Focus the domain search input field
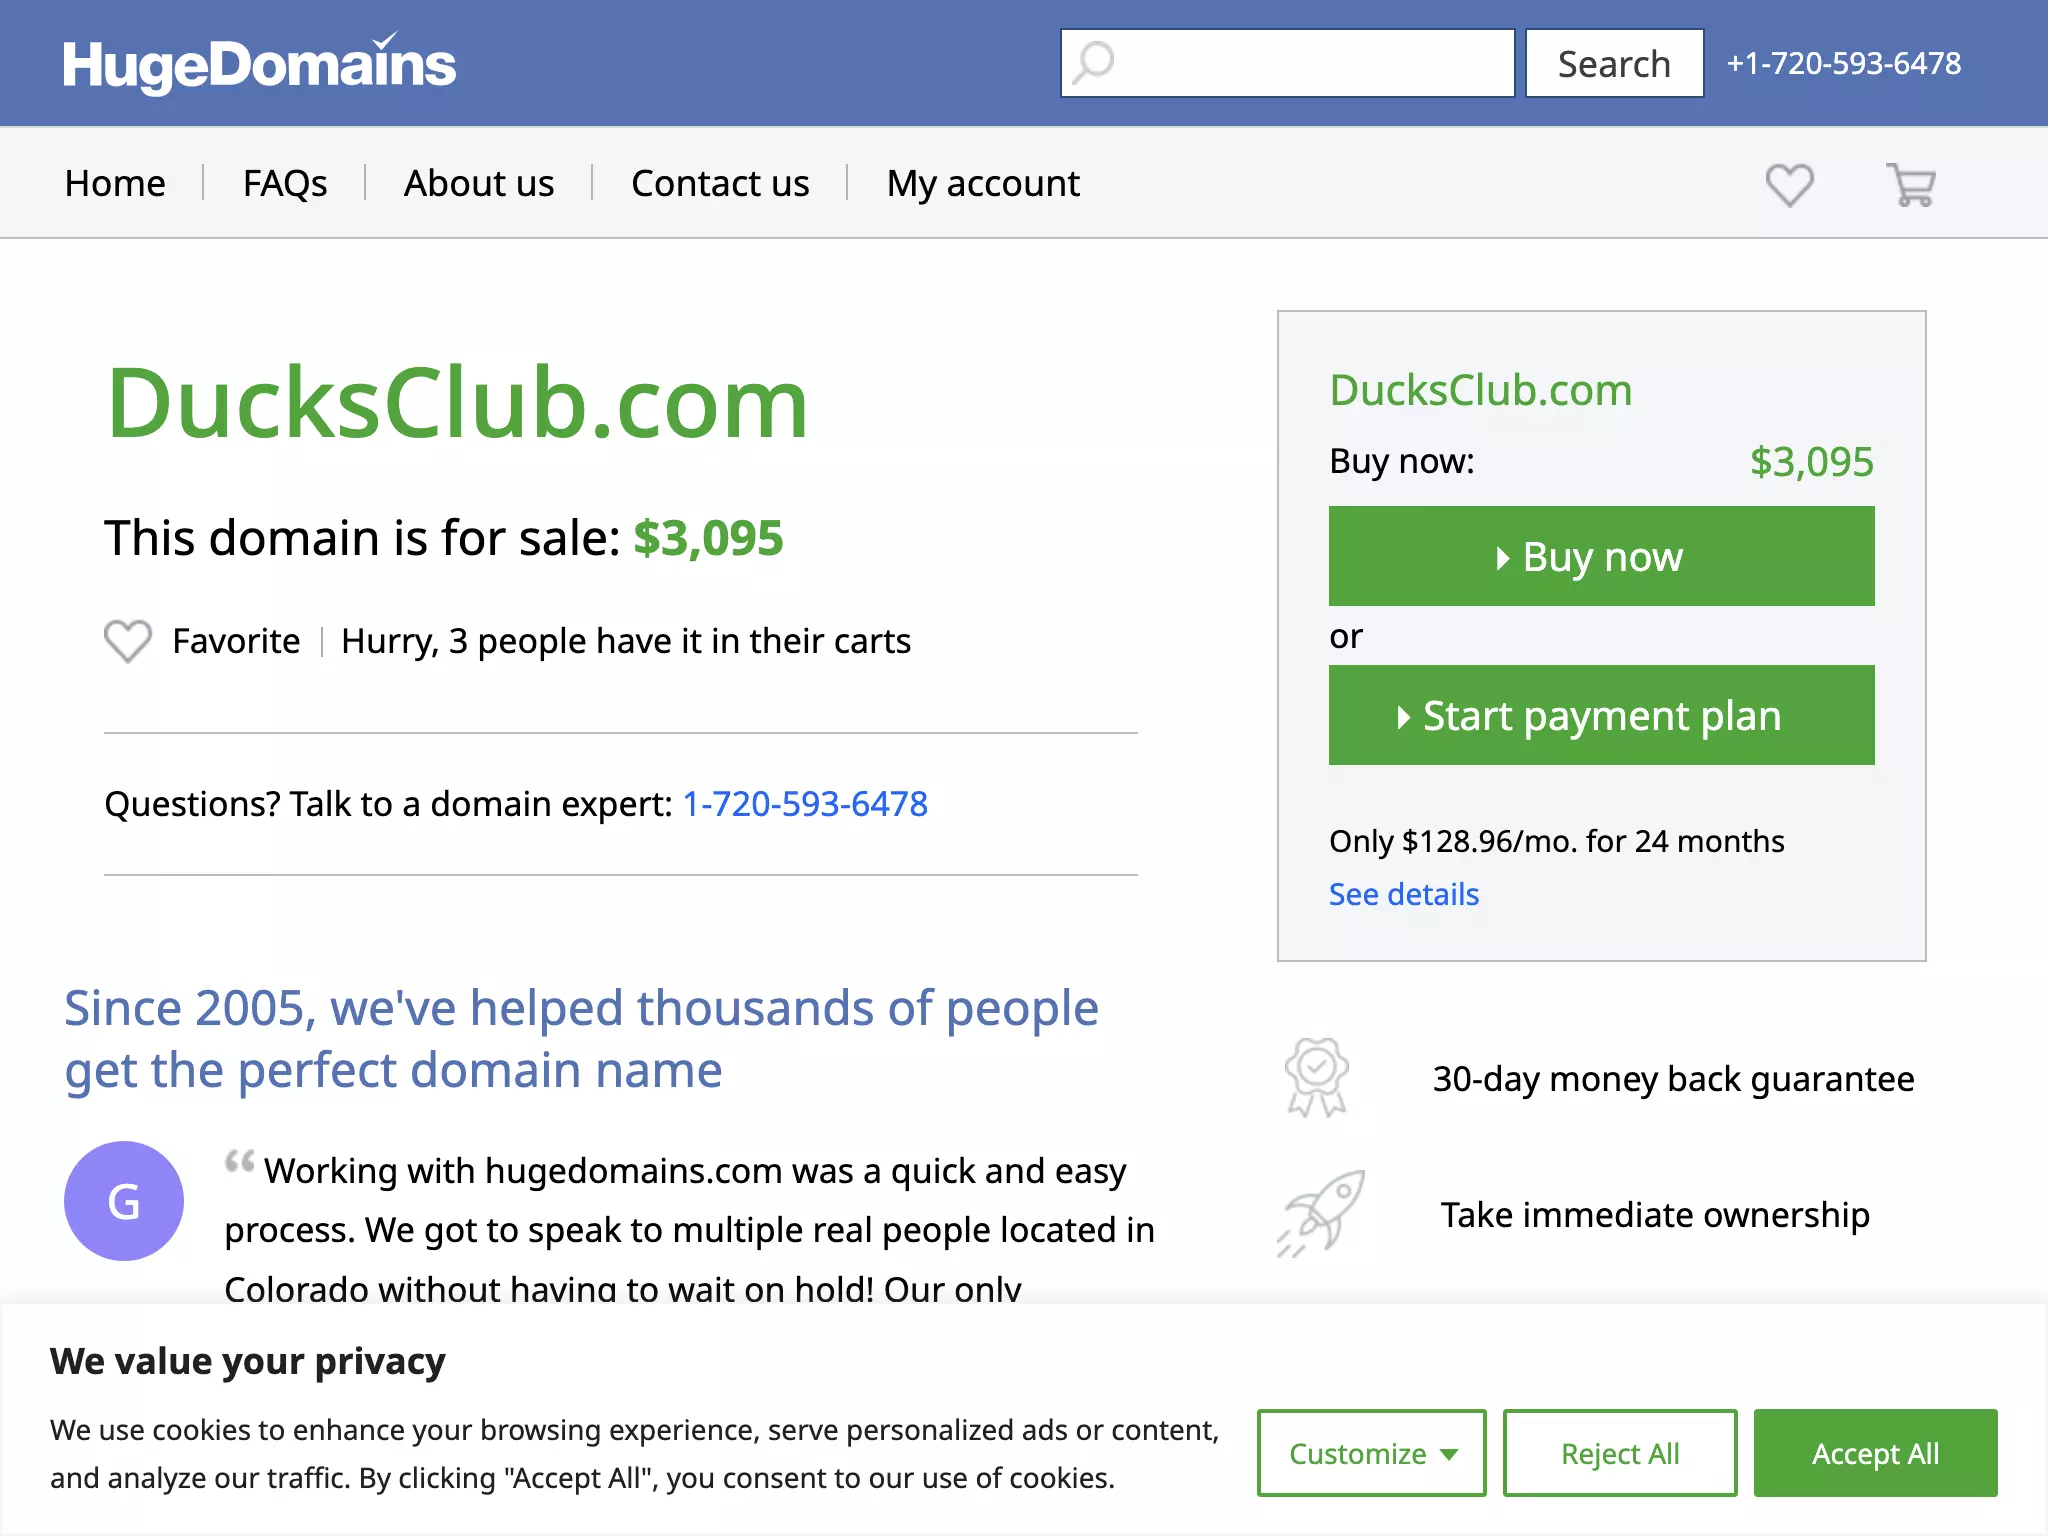Image resolution: width=2048 pixels, height=1536 pixels. coord(1287,63)
